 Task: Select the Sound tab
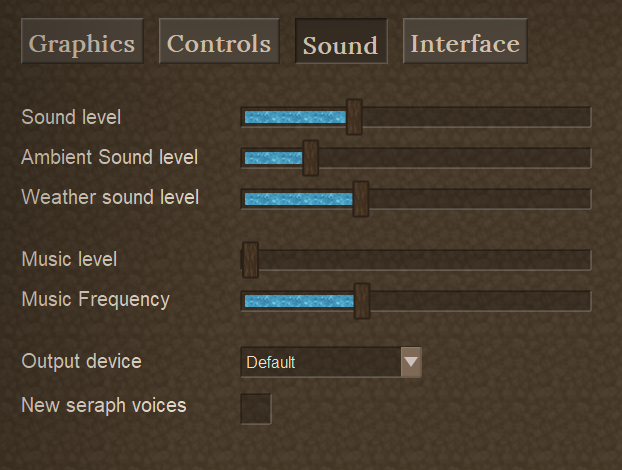(340, 44)
